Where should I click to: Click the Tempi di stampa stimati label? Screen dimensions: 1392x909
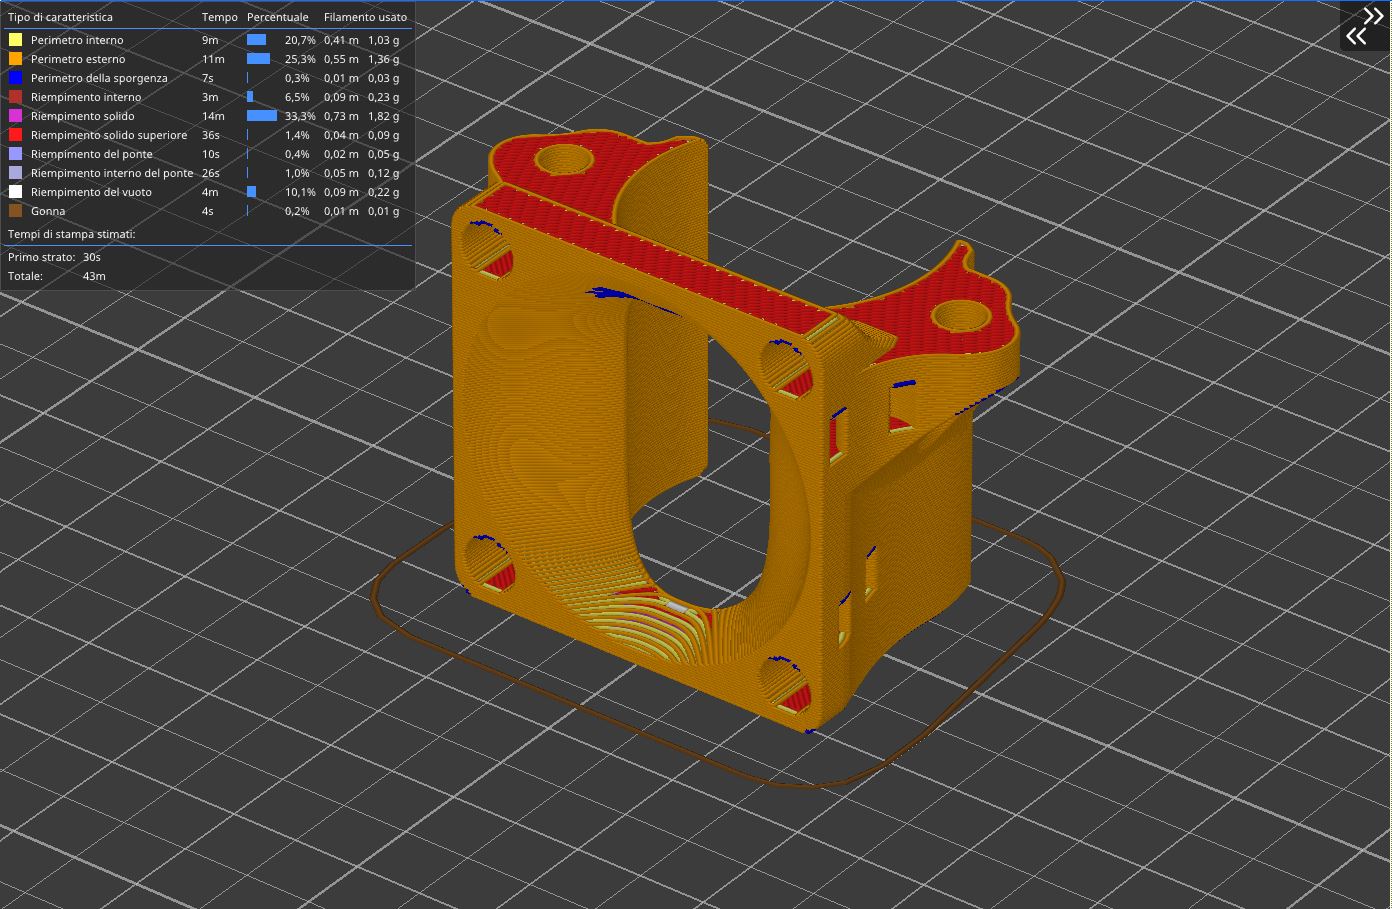click(x=71, y=234)
